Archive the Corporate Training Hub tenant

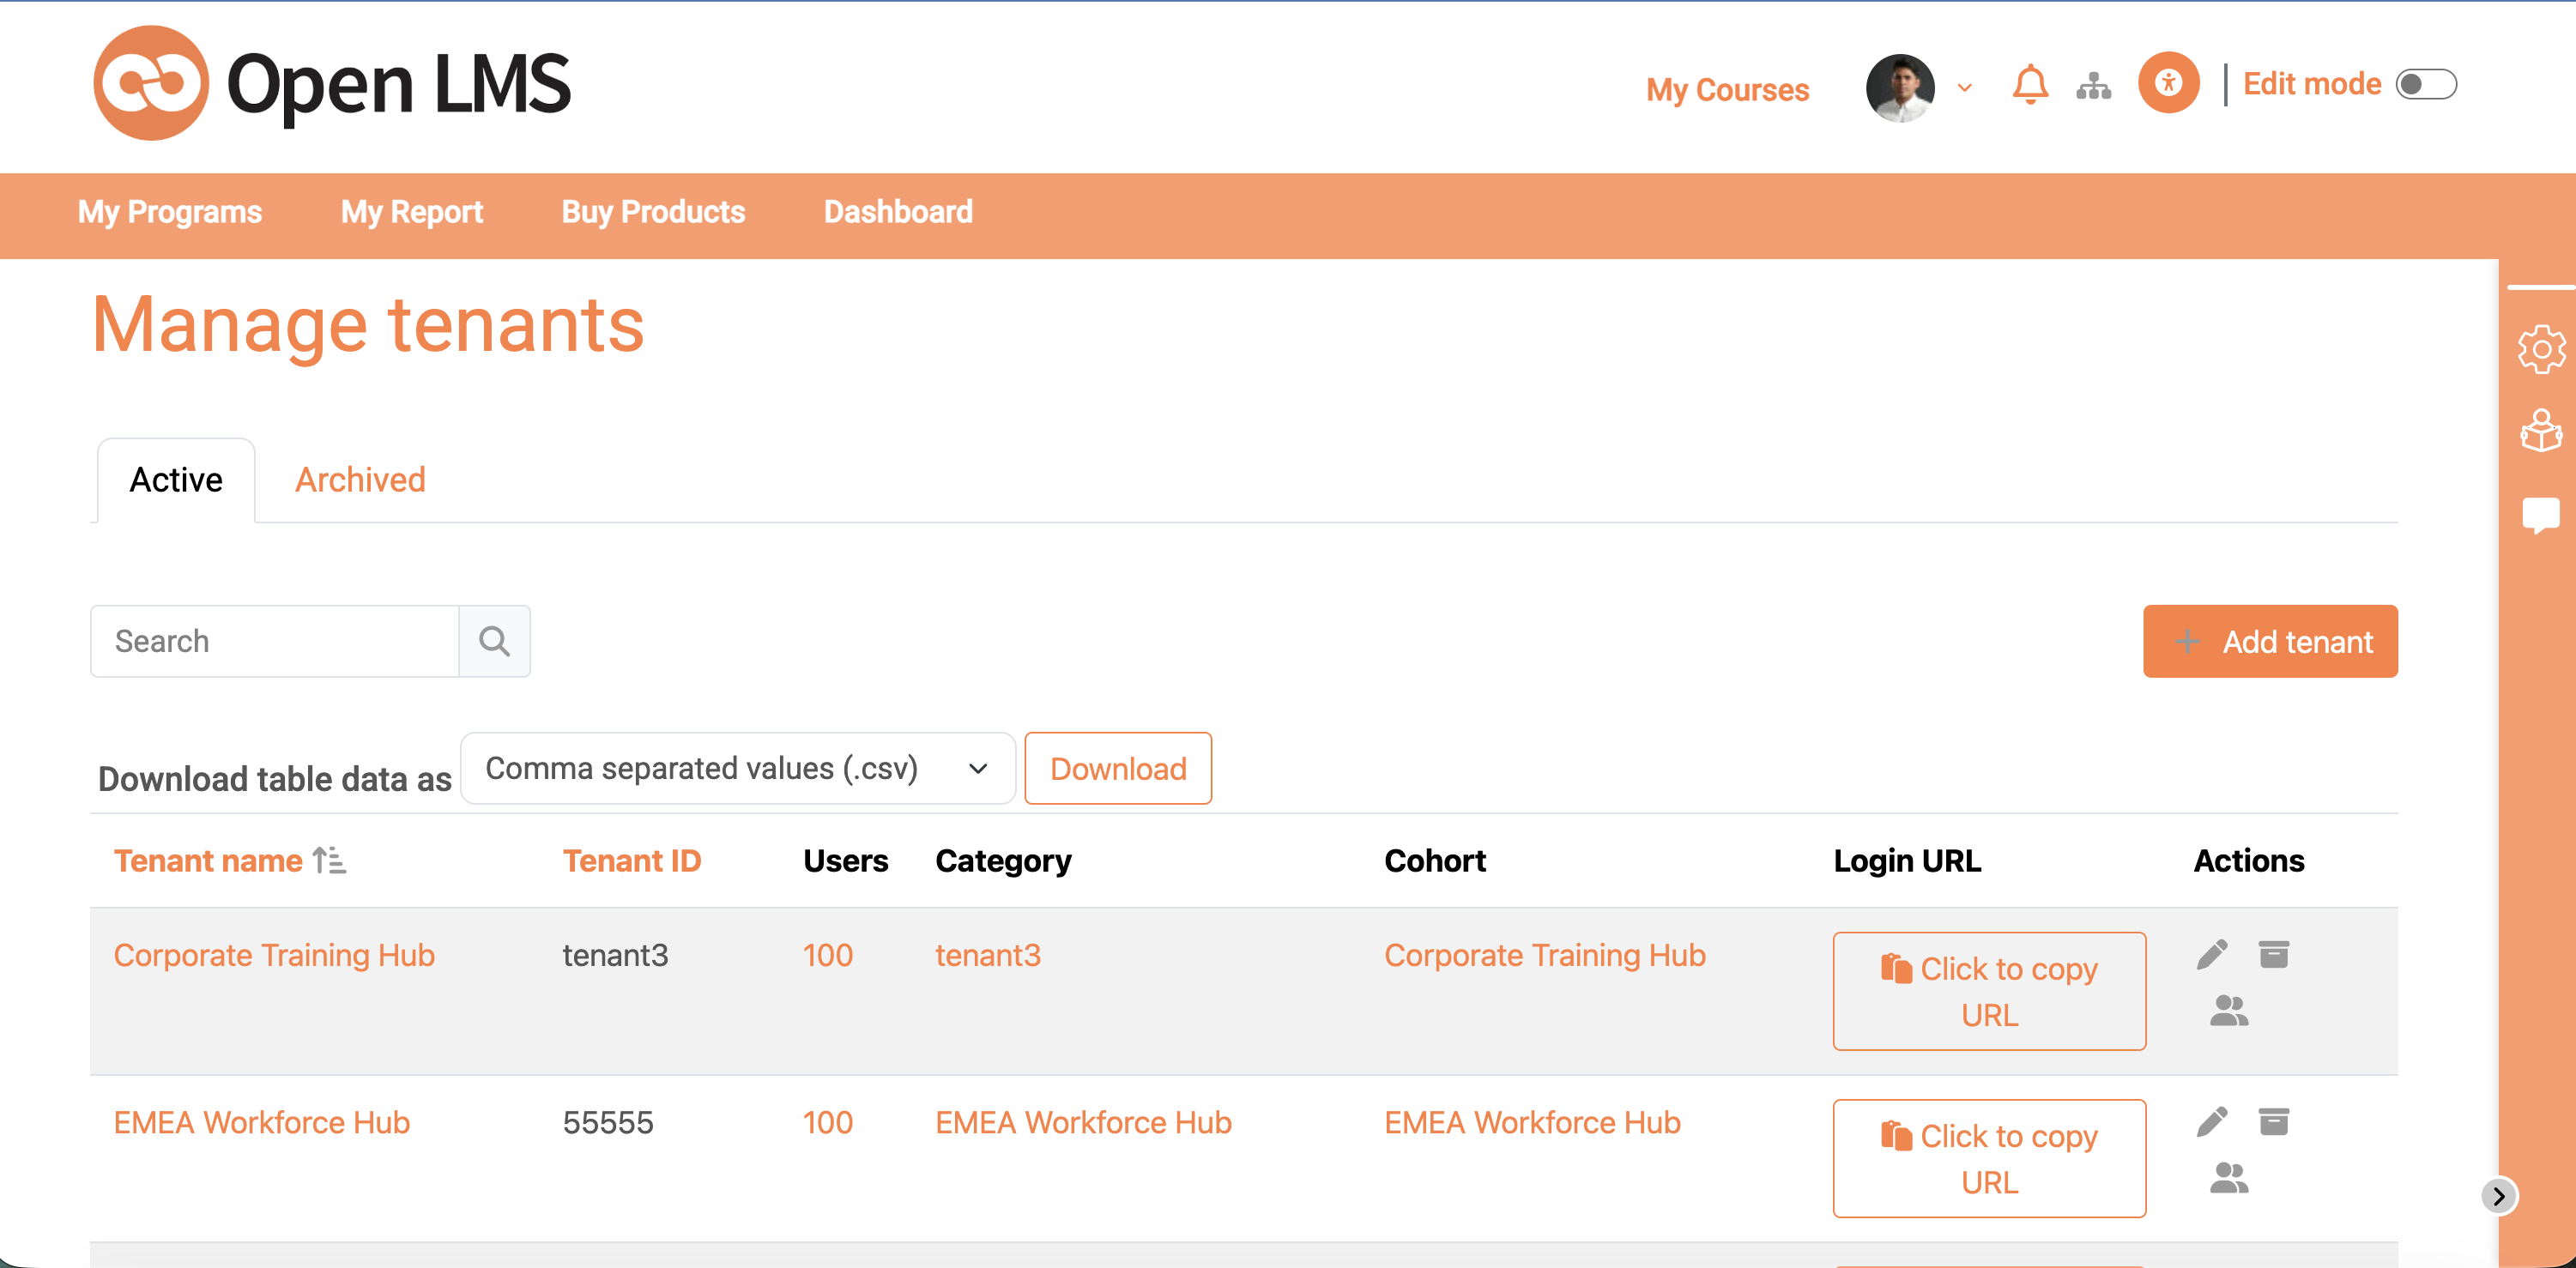coord(2274,955)
